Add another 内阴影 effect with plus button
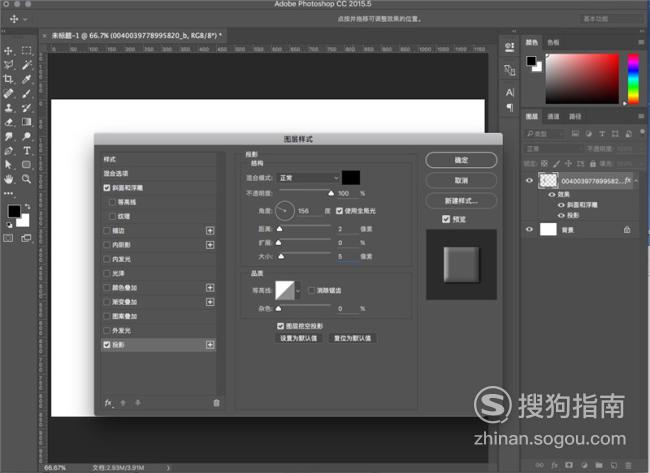Screen dimensions: 650x473 210,245
